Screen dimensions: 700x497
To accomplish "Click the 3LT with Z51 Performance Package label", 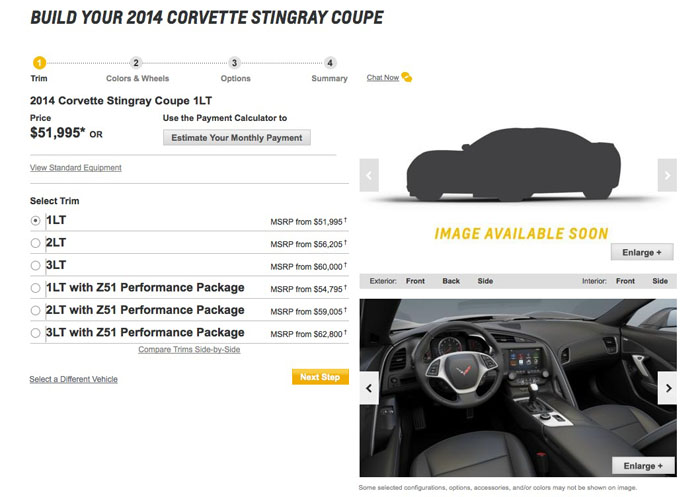I will click(x=145, y=332).
